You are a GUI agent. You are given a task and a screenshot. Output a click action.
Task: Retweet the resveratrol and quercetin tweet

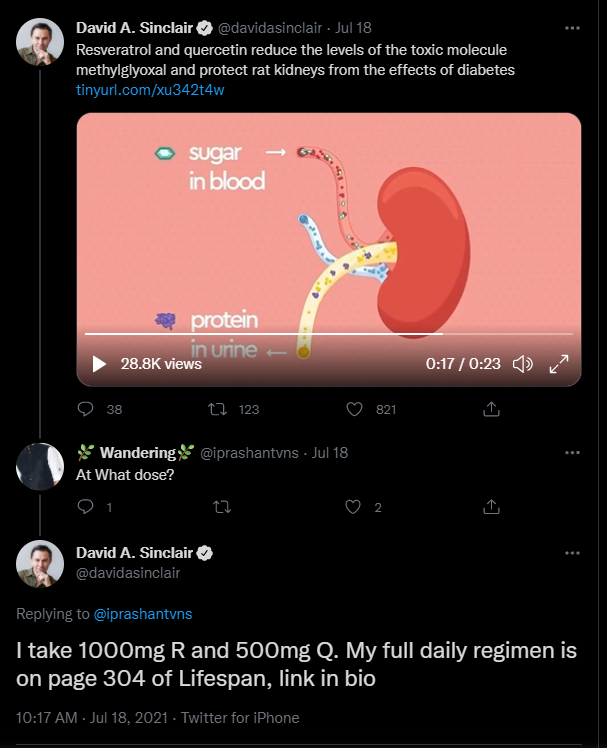click(x=216, y=409)
